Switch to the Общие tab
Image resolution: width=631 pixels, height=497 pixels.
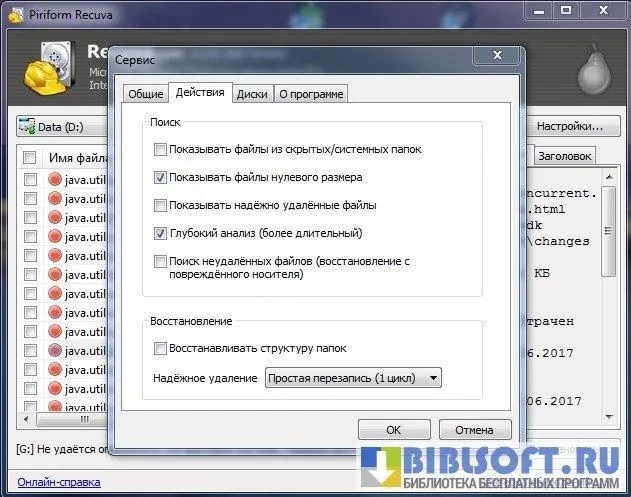[x=145, y=94]
